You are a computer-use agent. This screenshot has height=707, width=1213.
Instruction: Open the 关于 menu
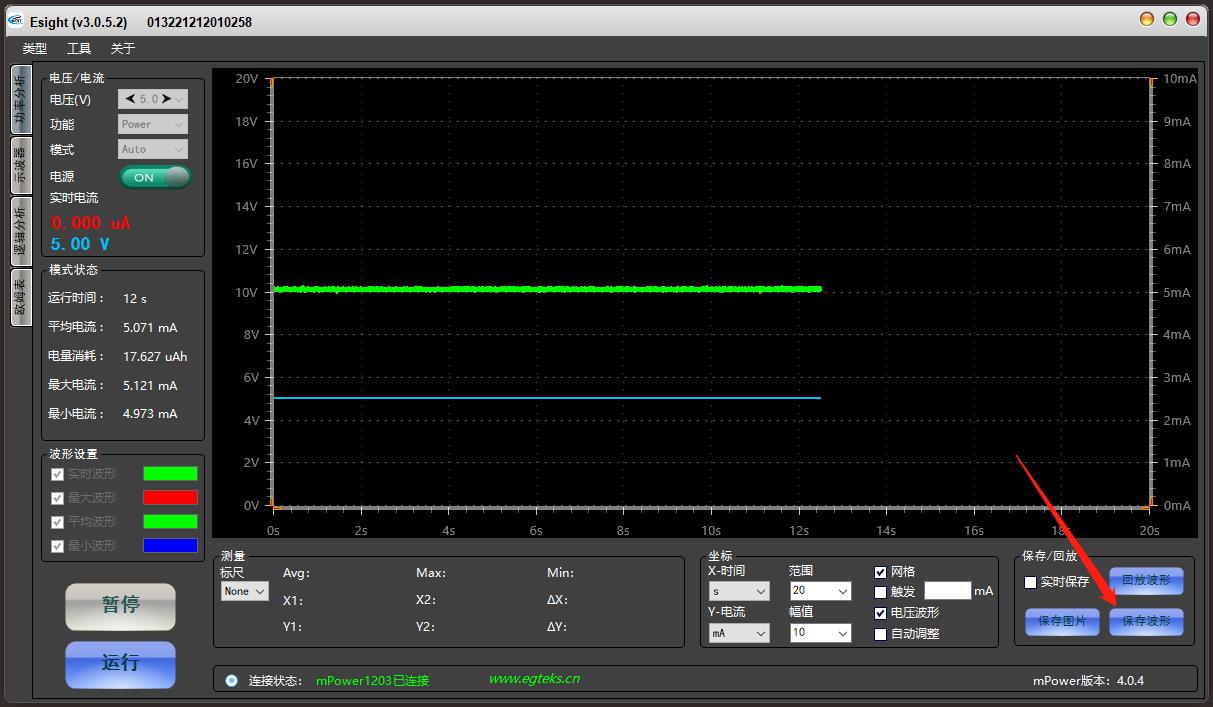coord(122,48)
